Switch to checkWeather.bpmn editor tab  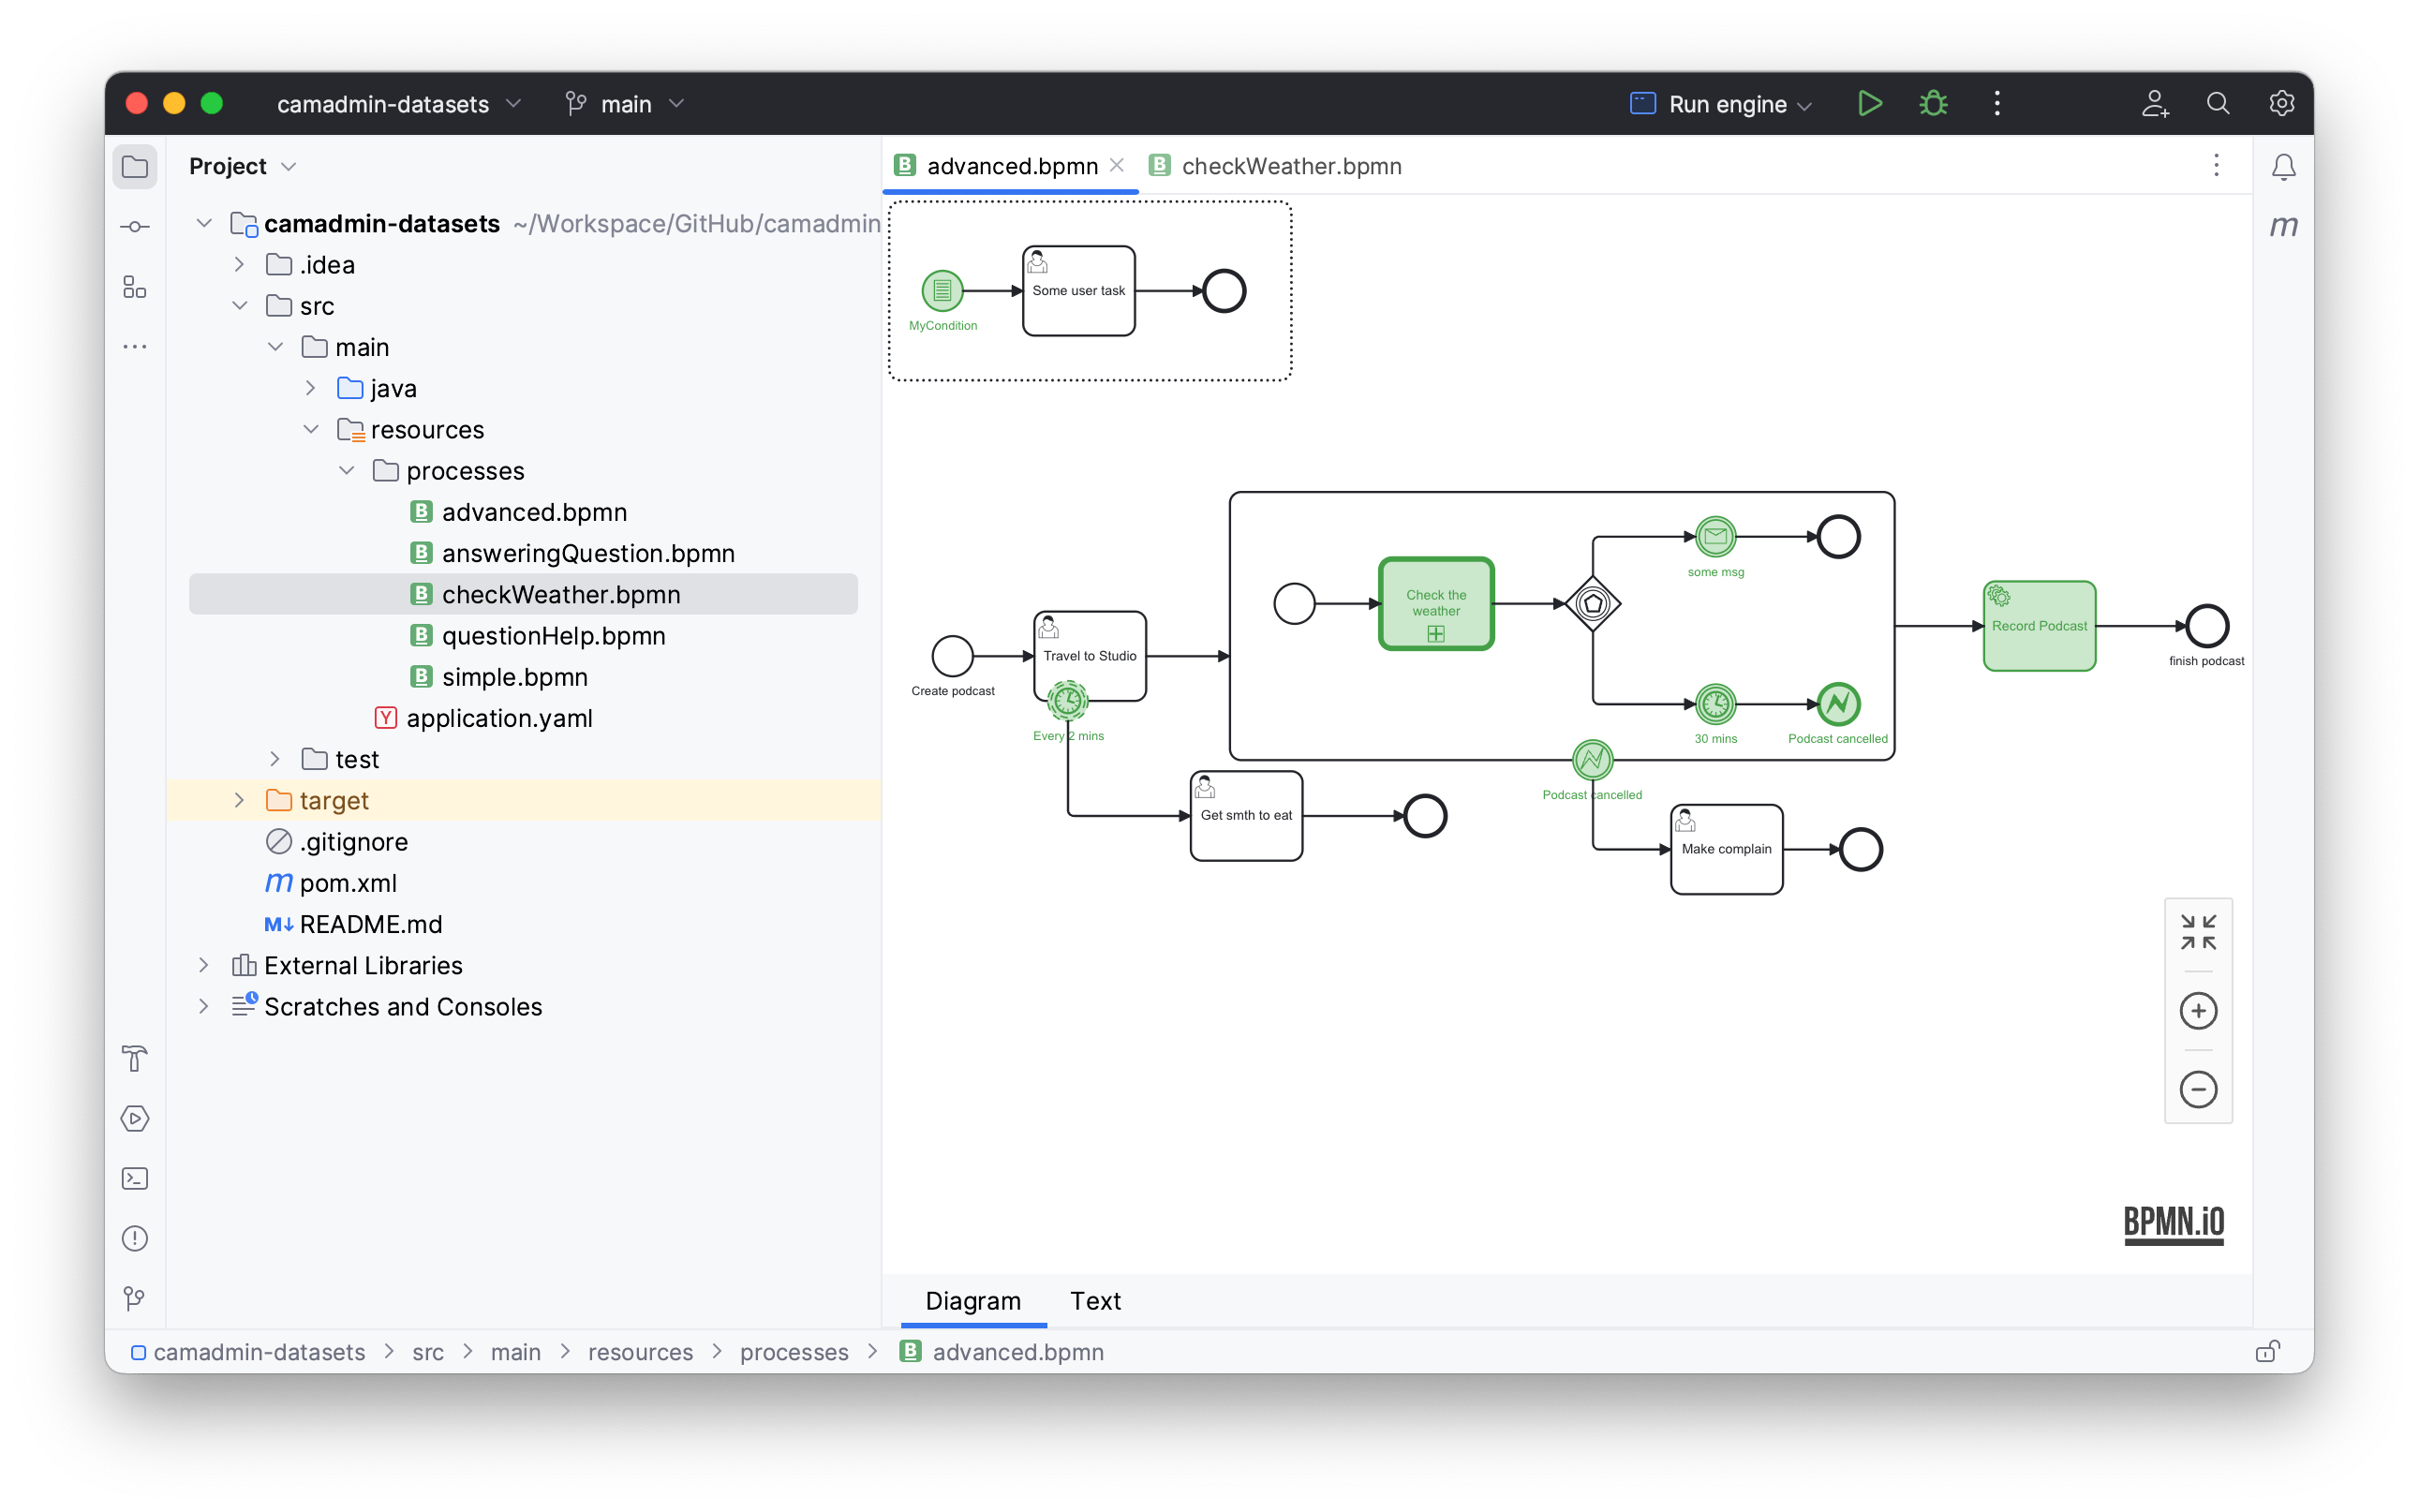[x=1290, y=166]
